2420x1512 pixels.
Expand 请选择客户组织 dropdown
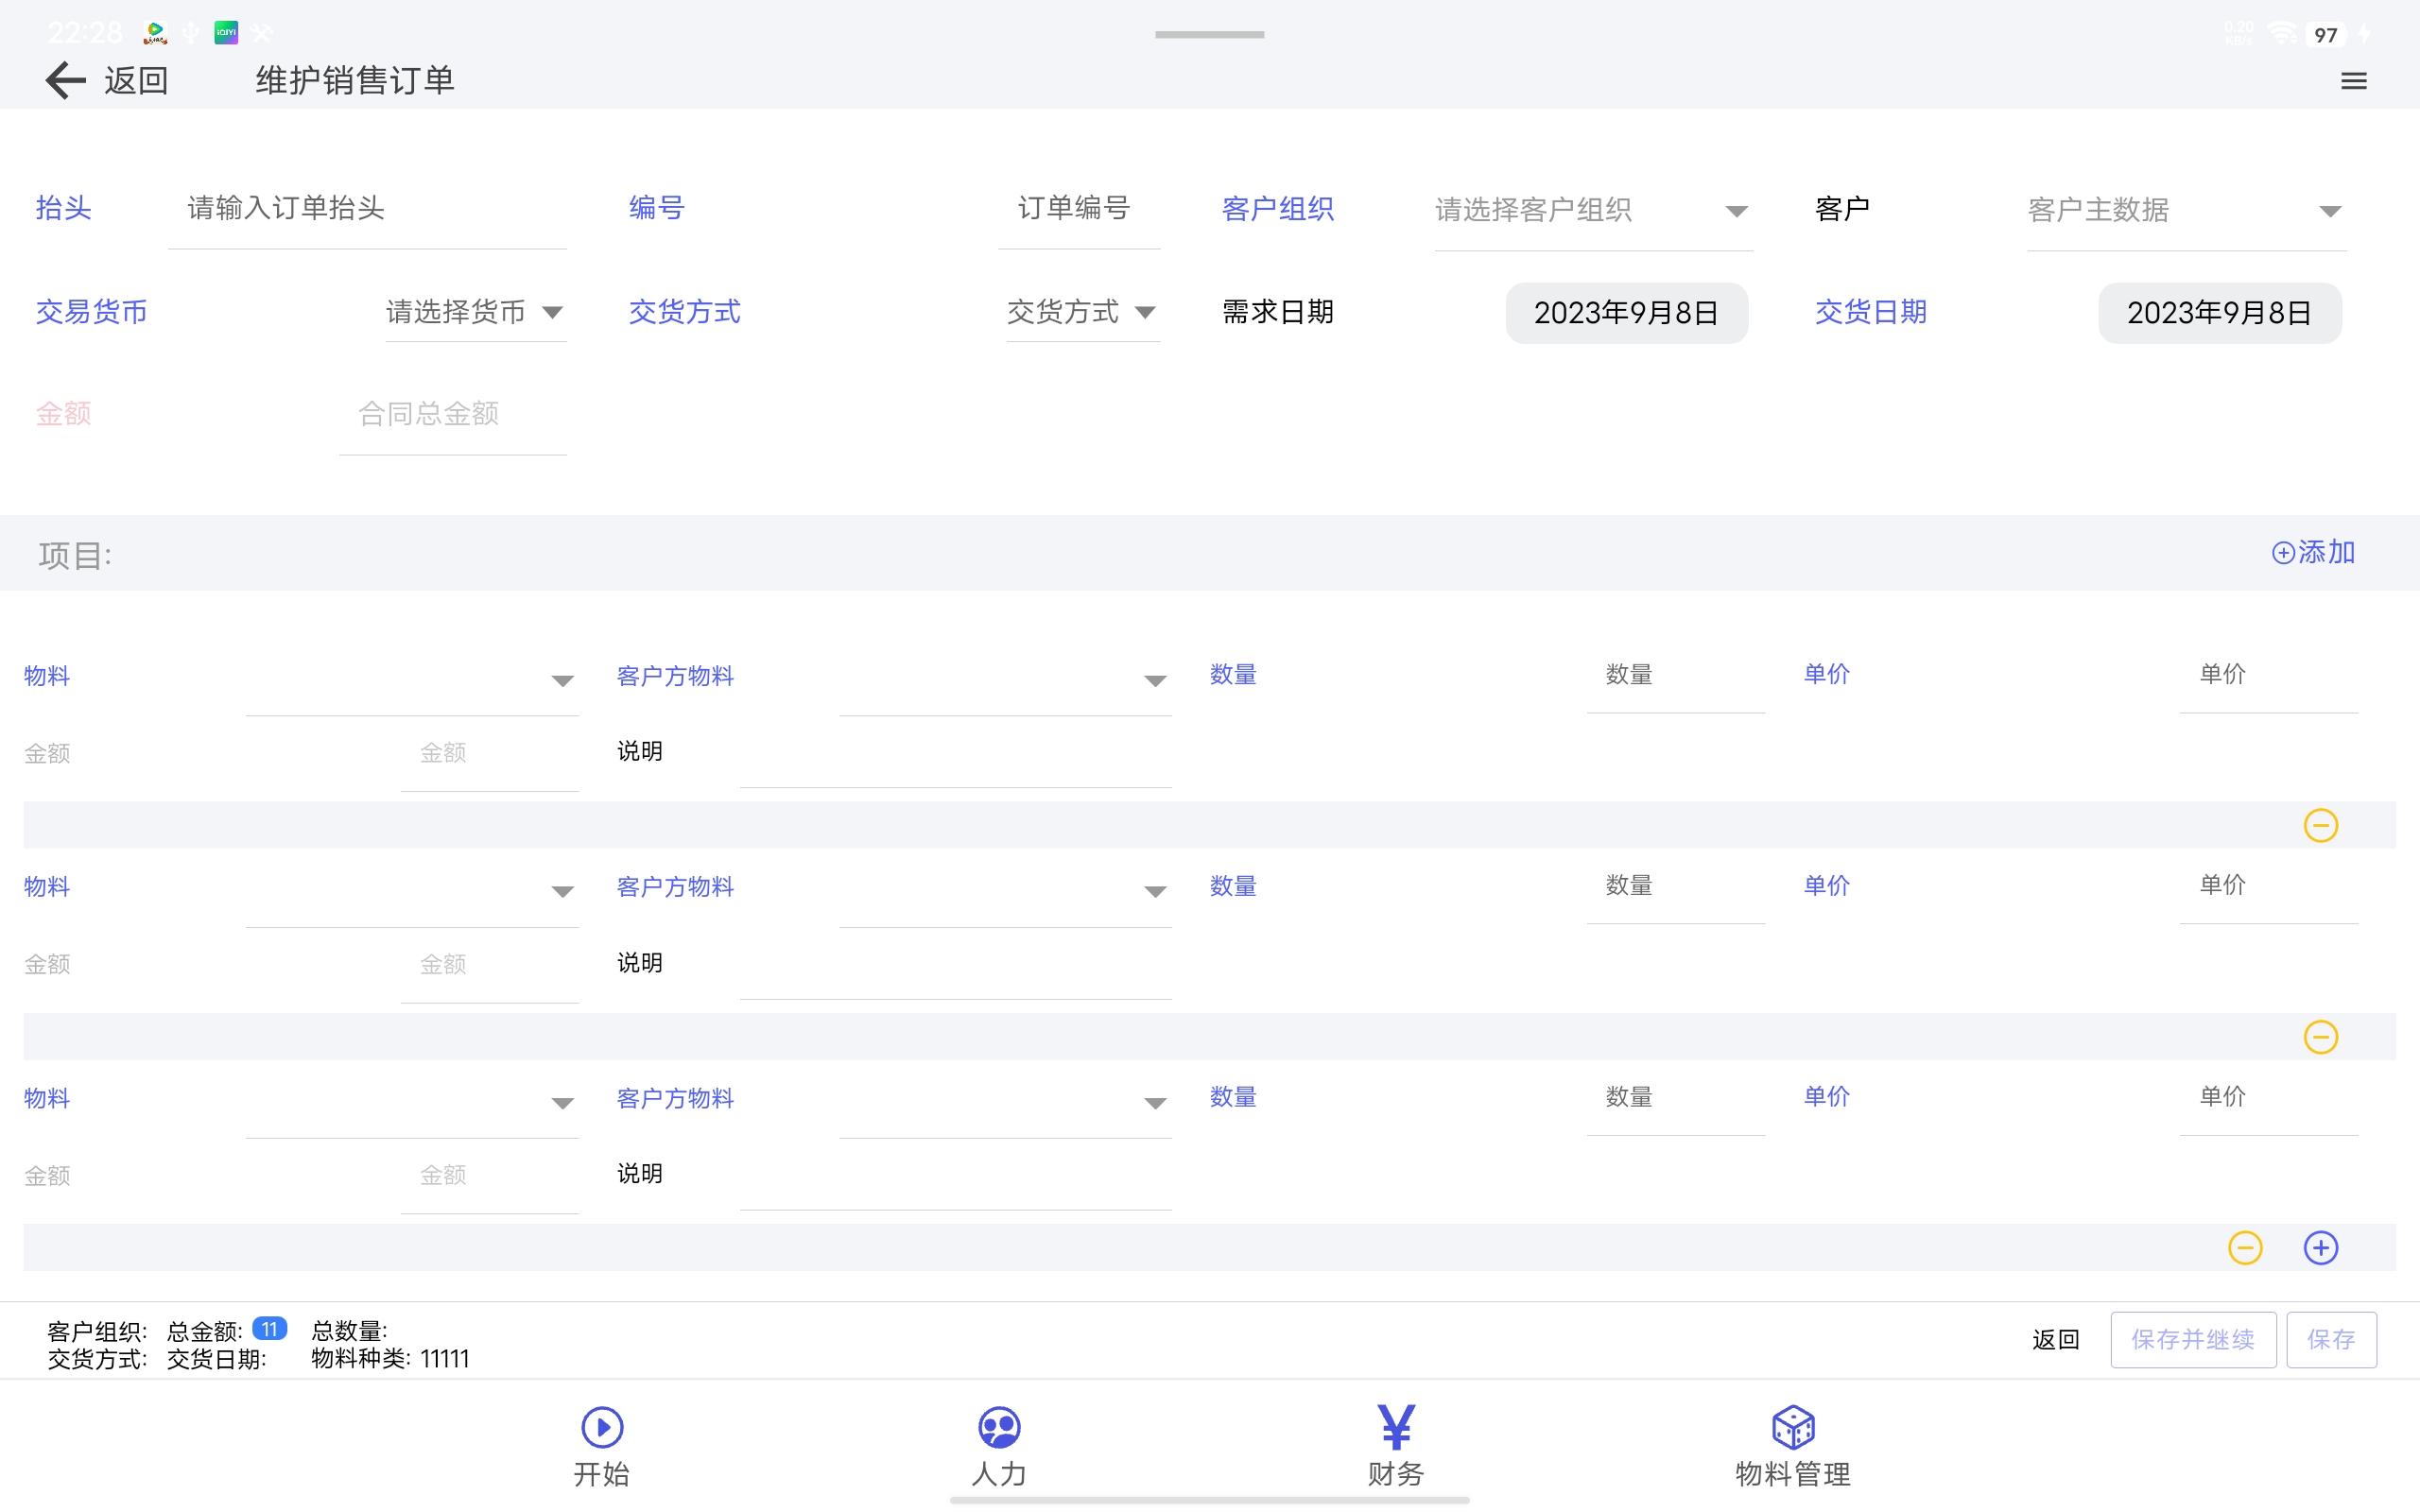[x=1592, y=210]
